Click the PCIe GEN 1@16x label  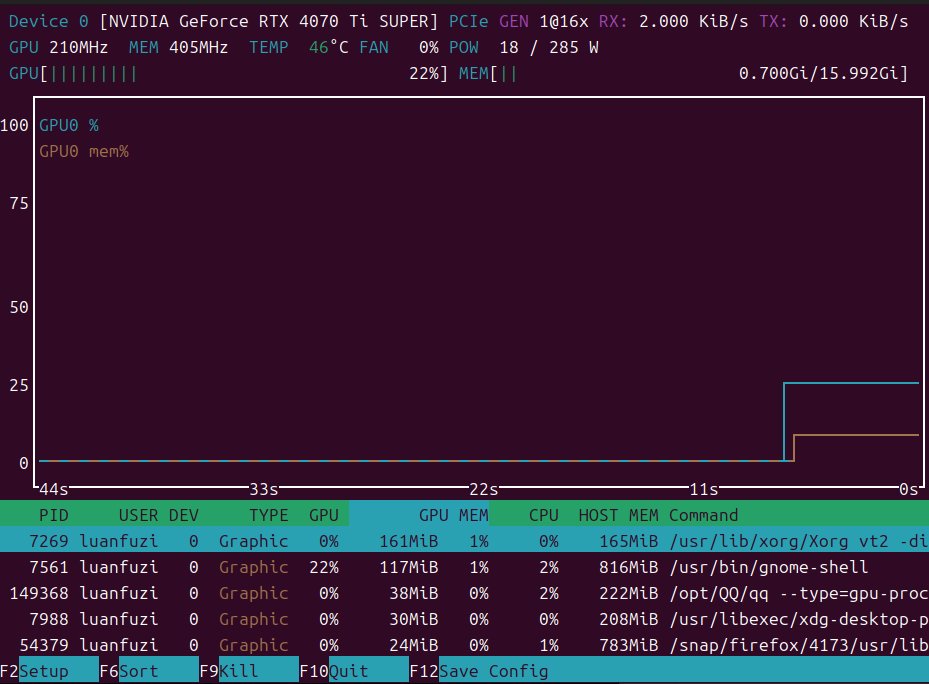(518, 21)
